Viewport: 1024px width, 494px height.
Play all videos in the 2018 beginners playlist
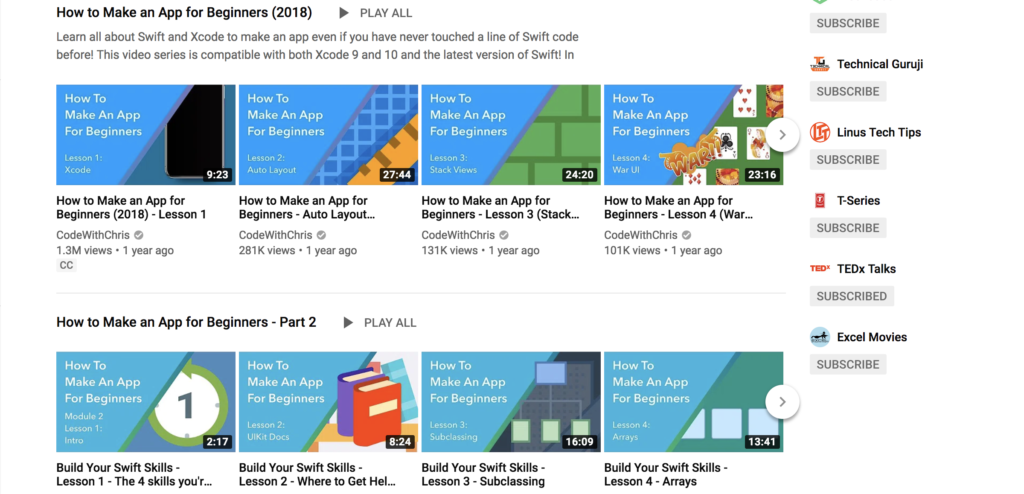376,13
